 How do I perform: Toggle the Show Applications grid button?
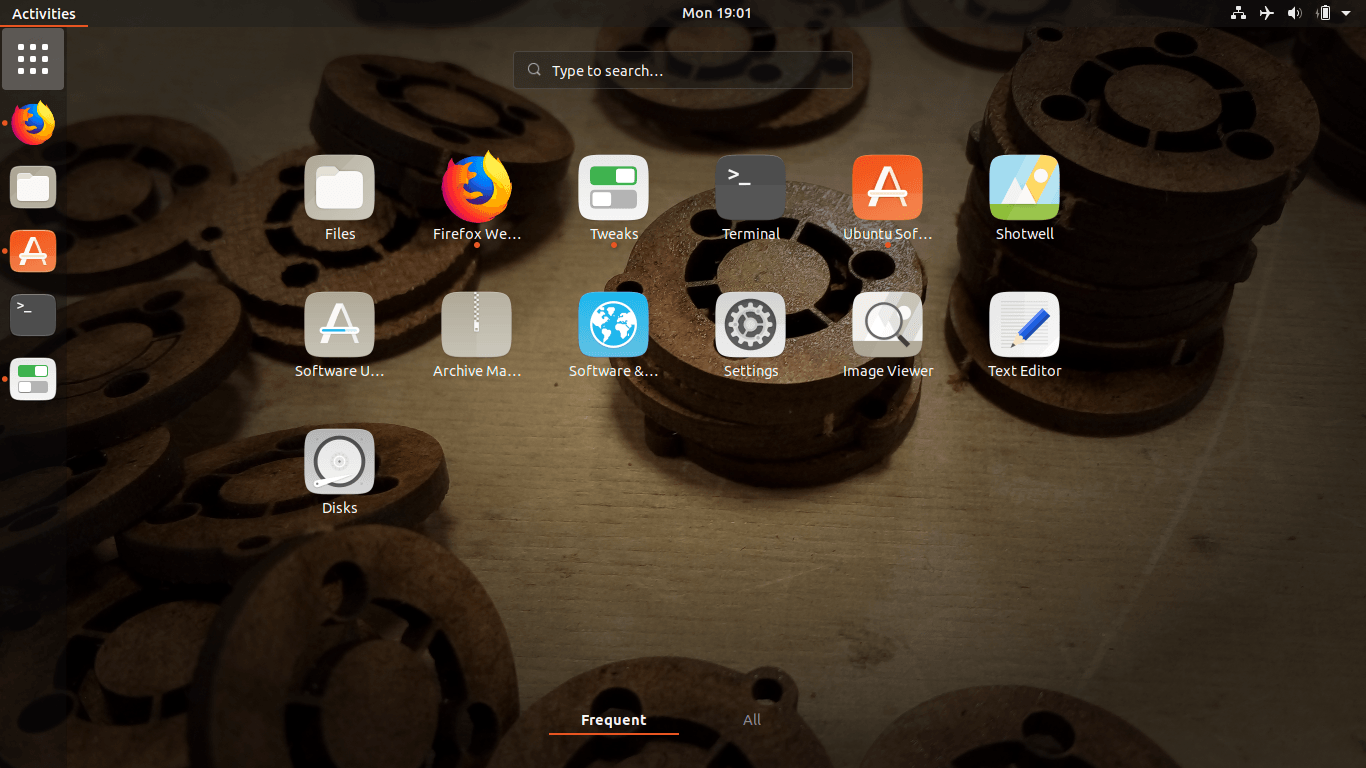[33, 59]
